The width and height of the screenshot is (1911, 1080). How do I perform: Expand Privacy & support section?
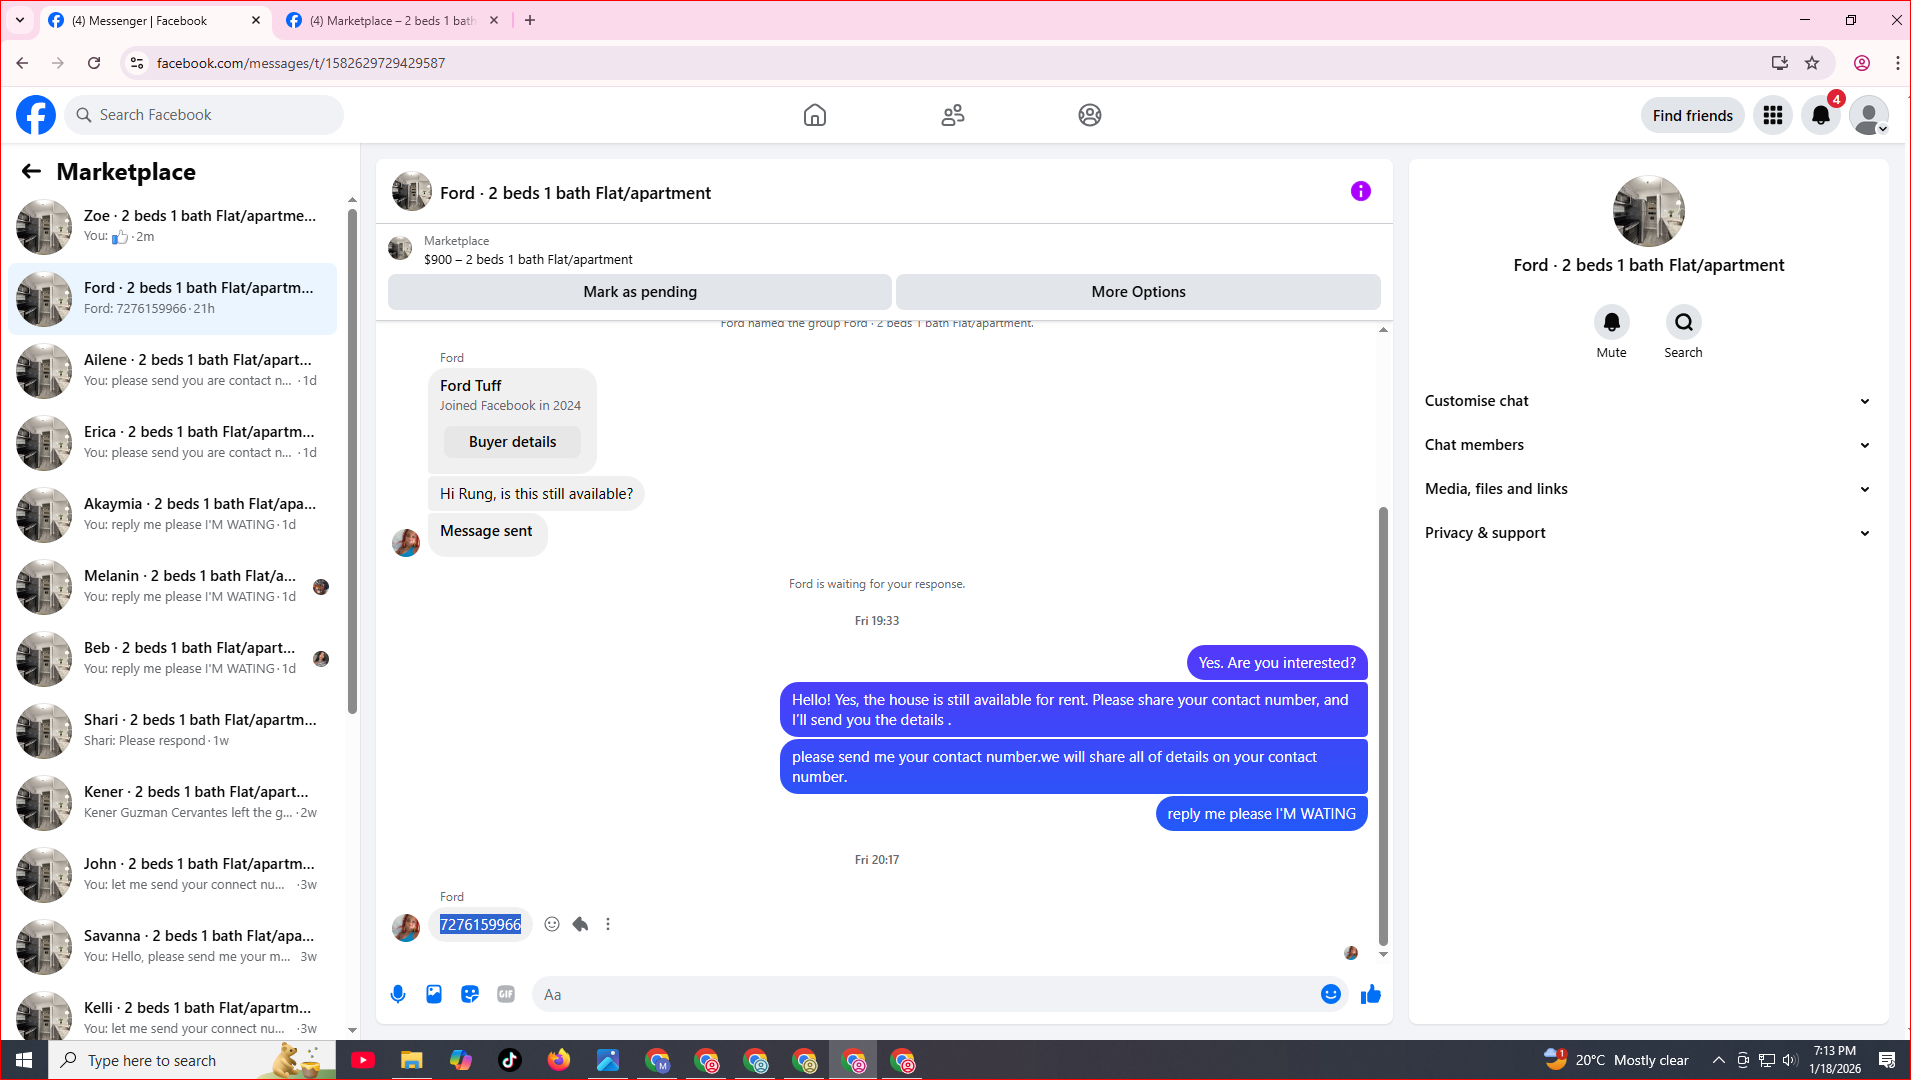1648,533
